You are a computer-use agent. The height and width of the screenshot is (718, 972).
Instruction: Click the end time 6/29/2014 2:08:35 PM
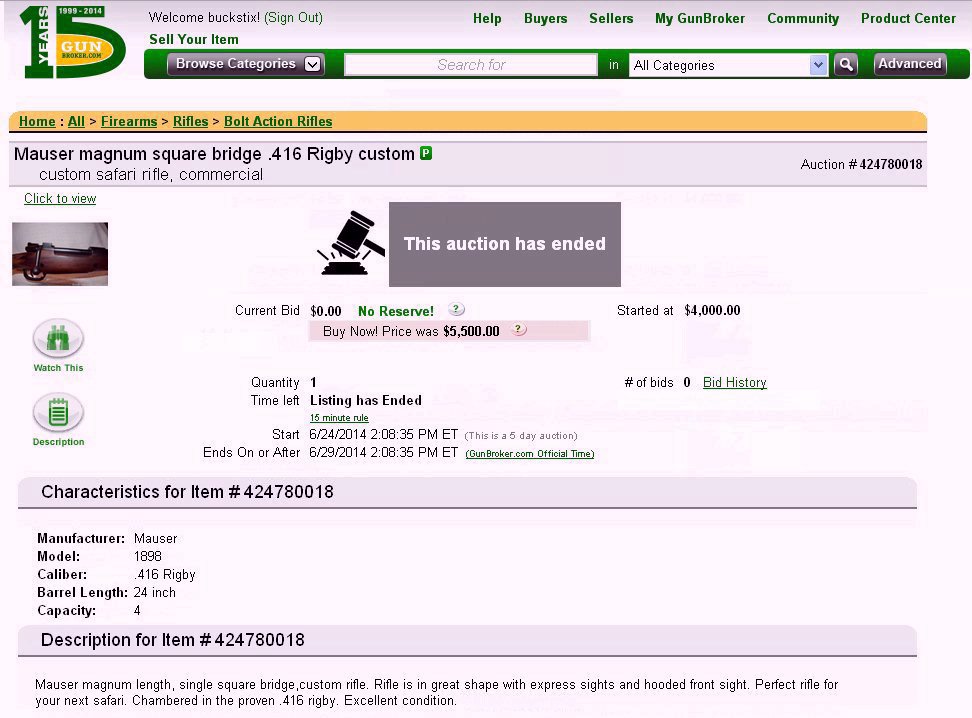[383, 453]
